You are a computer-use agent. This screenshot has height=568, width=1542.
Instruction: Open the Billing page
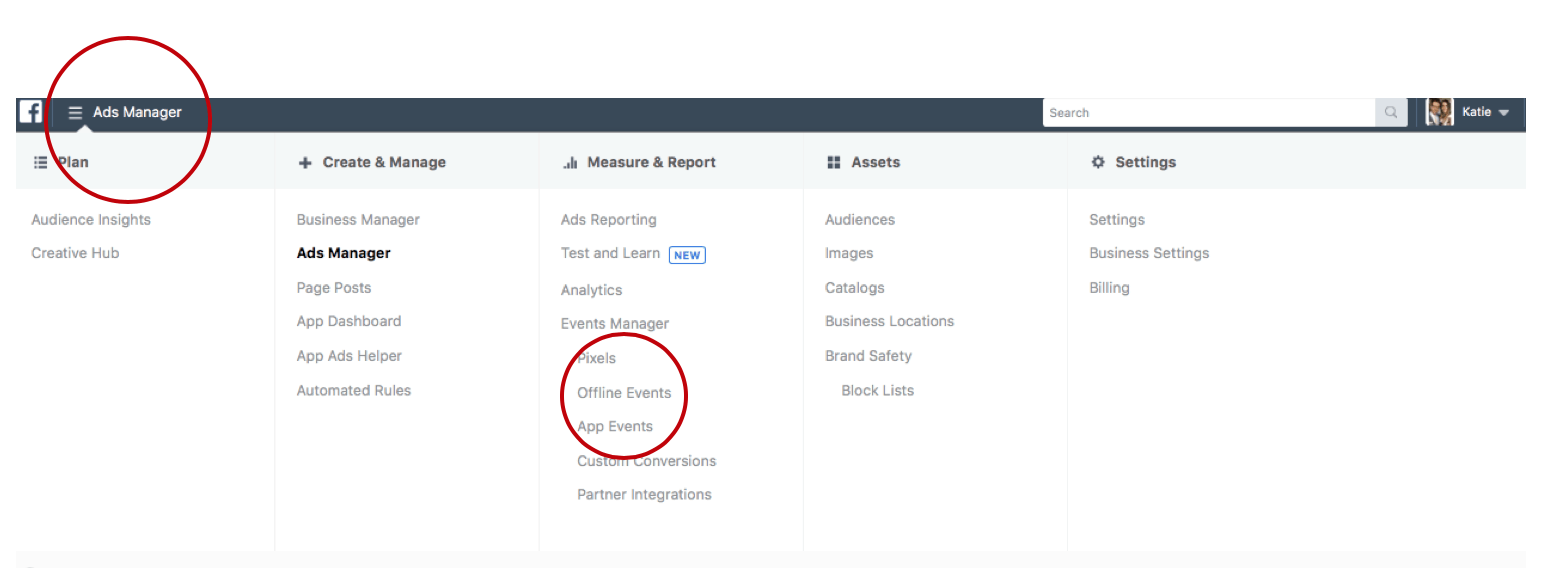[1109, 288]
